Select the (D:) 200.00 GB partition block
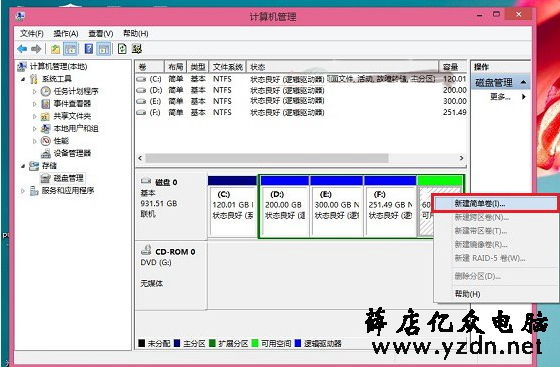560x367 pixels. [x=285, y=206]
